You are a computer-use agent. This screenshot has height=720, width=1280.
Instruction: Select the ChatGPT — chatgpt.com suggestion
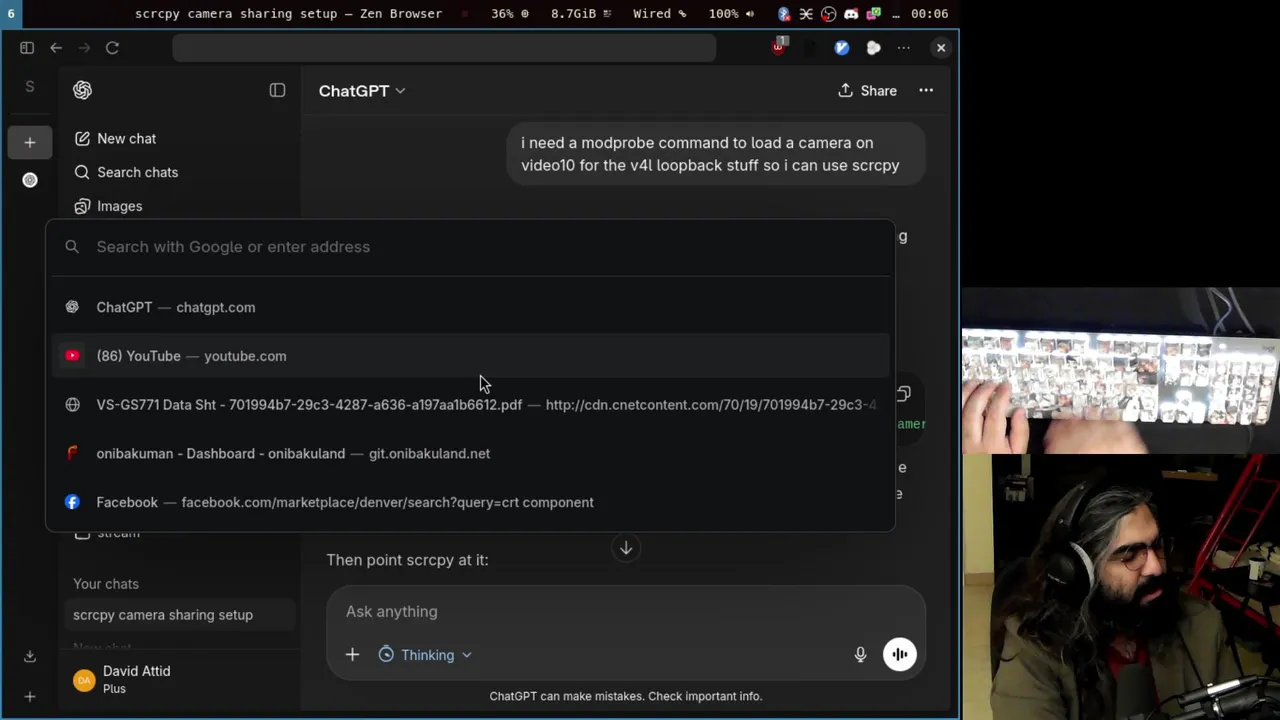click(x=470, y=307)
